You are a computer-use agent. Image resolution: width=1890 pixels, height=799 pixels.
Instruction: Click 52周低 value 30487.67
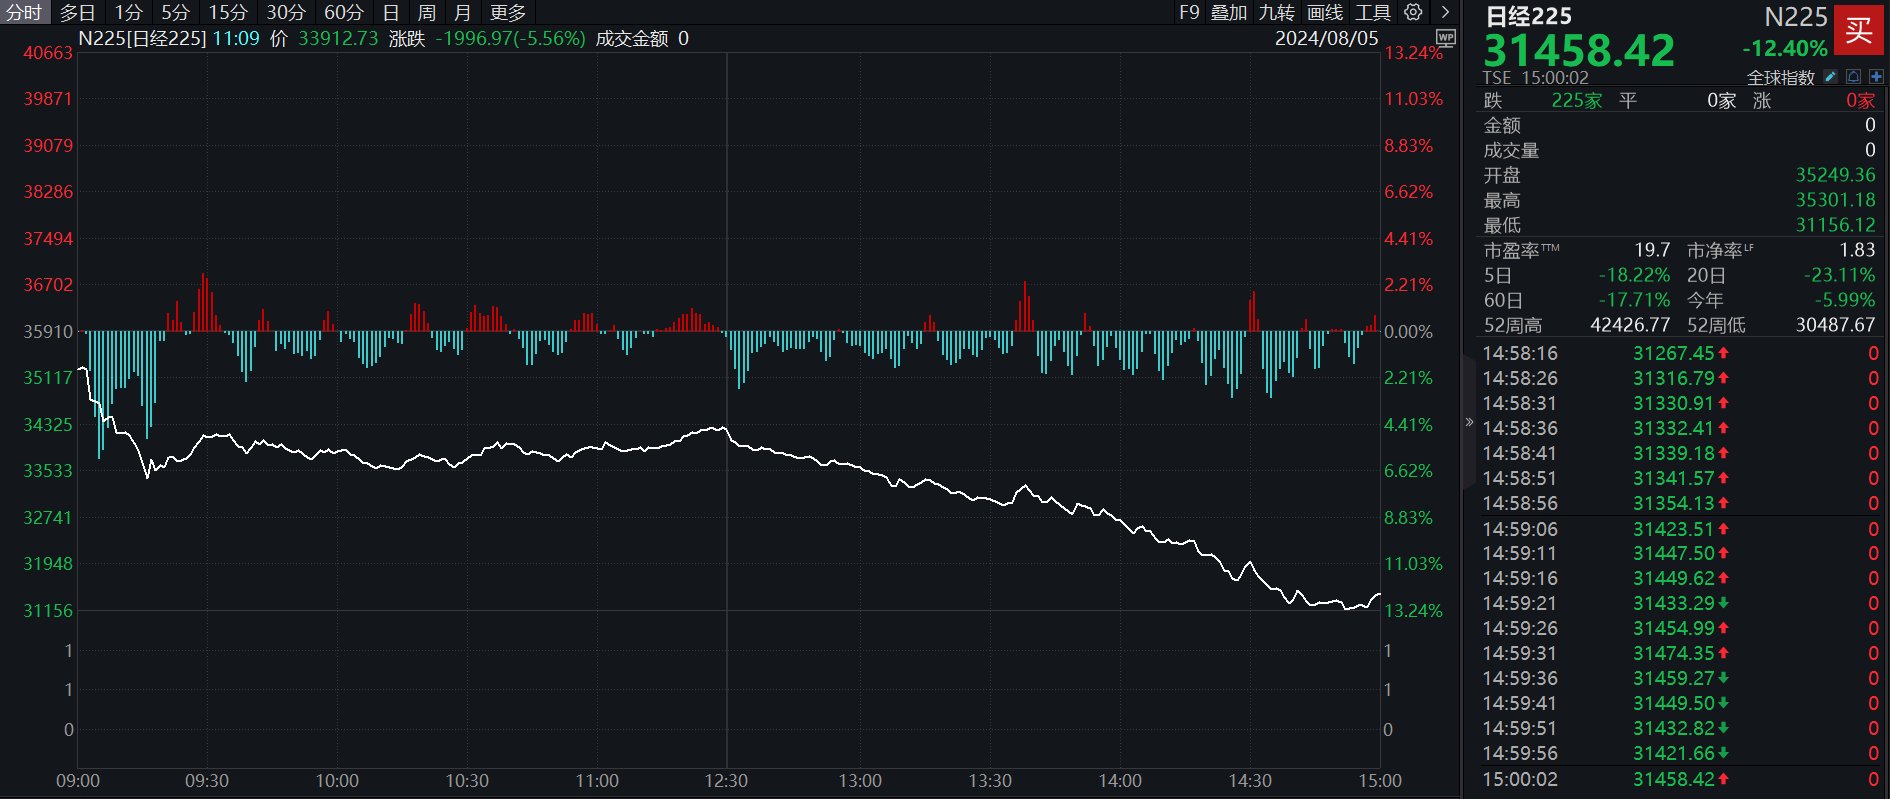pyautogui.click(x=1836, y=325)
